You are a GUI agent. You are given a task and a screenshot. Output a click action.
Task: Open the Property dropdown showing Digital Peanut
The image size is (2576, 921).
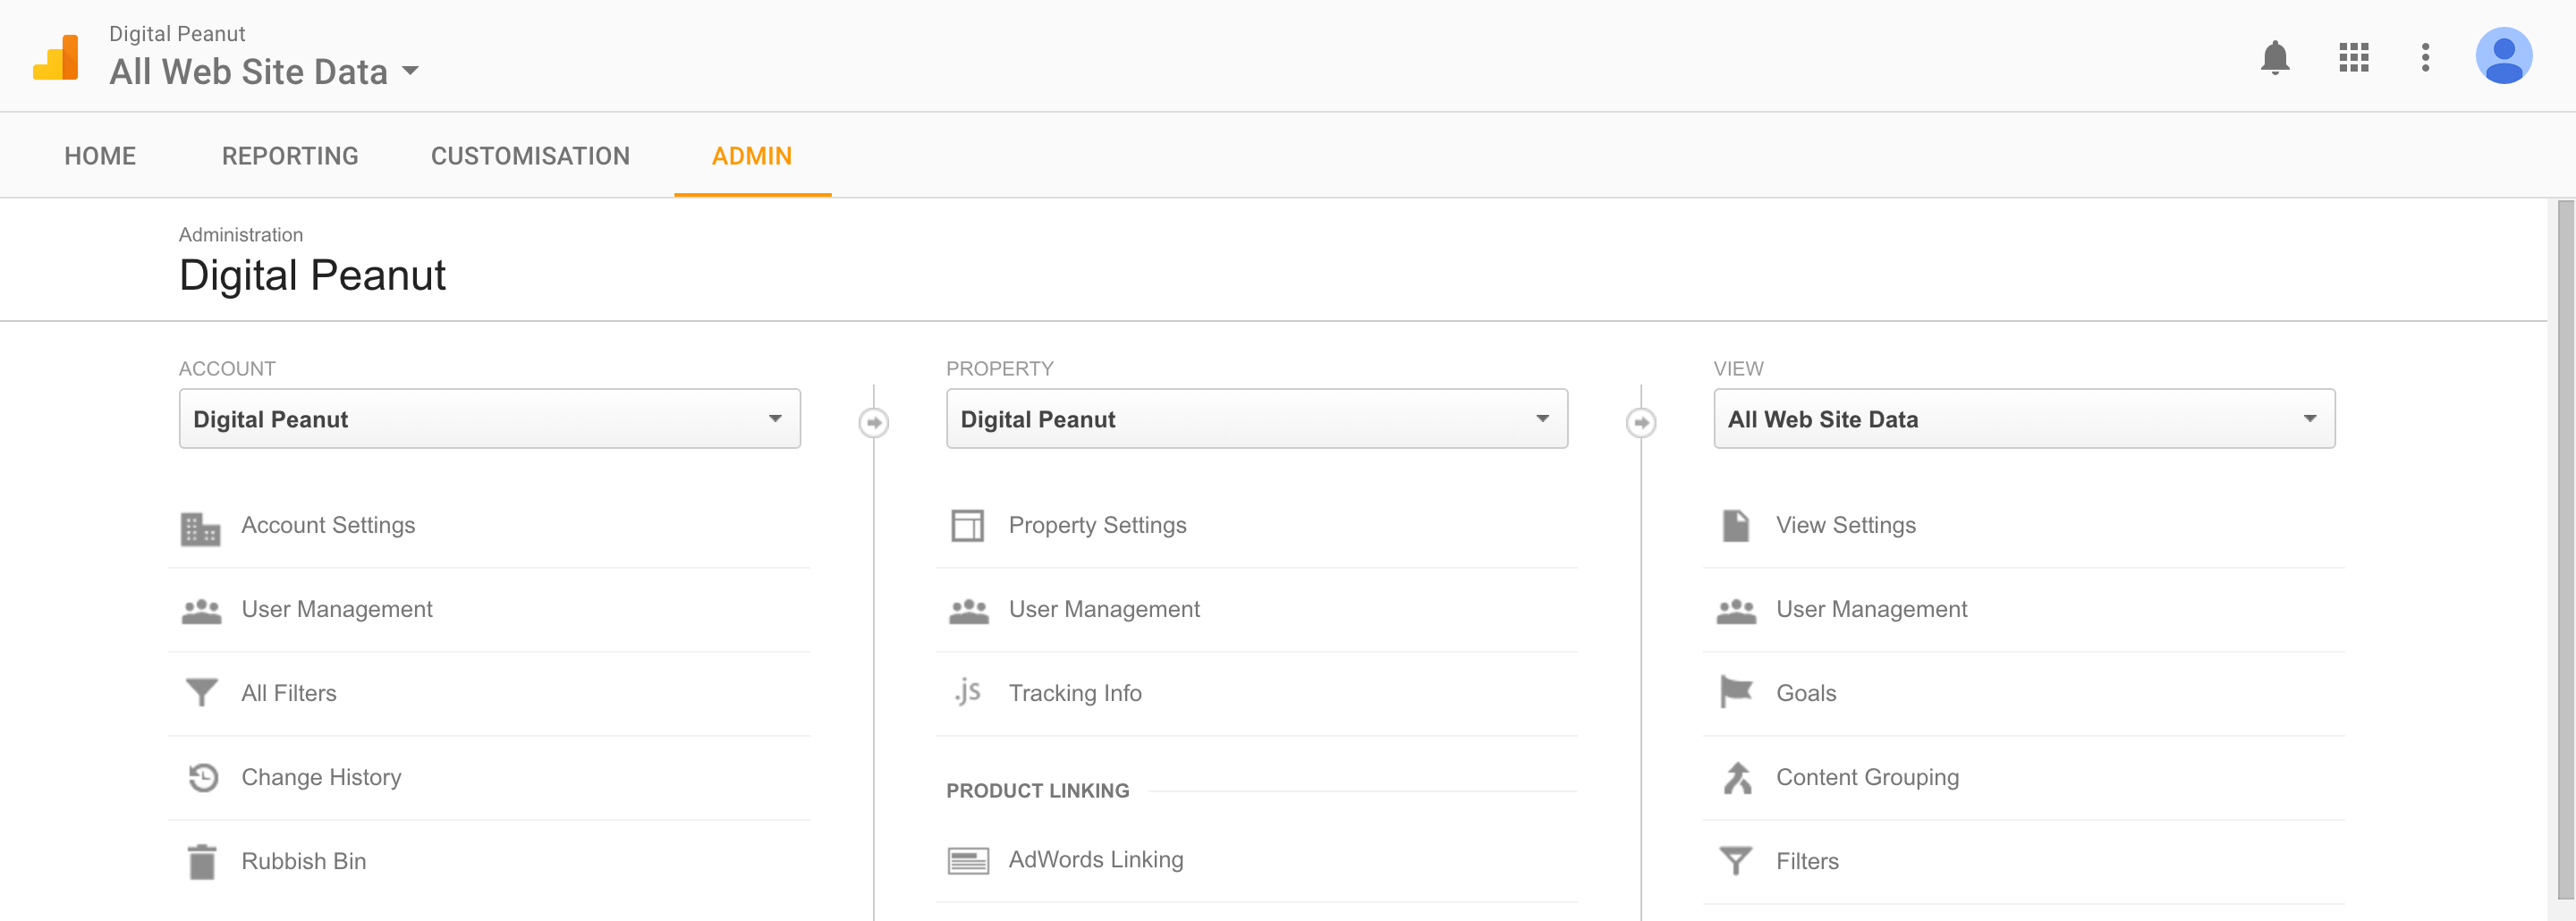click(1257, 418)
